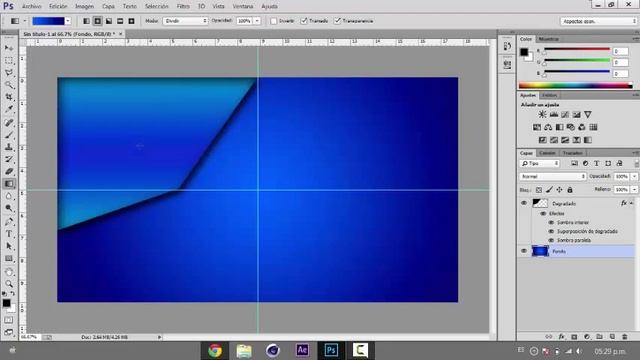Screen dimensions: 640x360
Task: Switch to the Estilos tab
Action: point(549,95)
